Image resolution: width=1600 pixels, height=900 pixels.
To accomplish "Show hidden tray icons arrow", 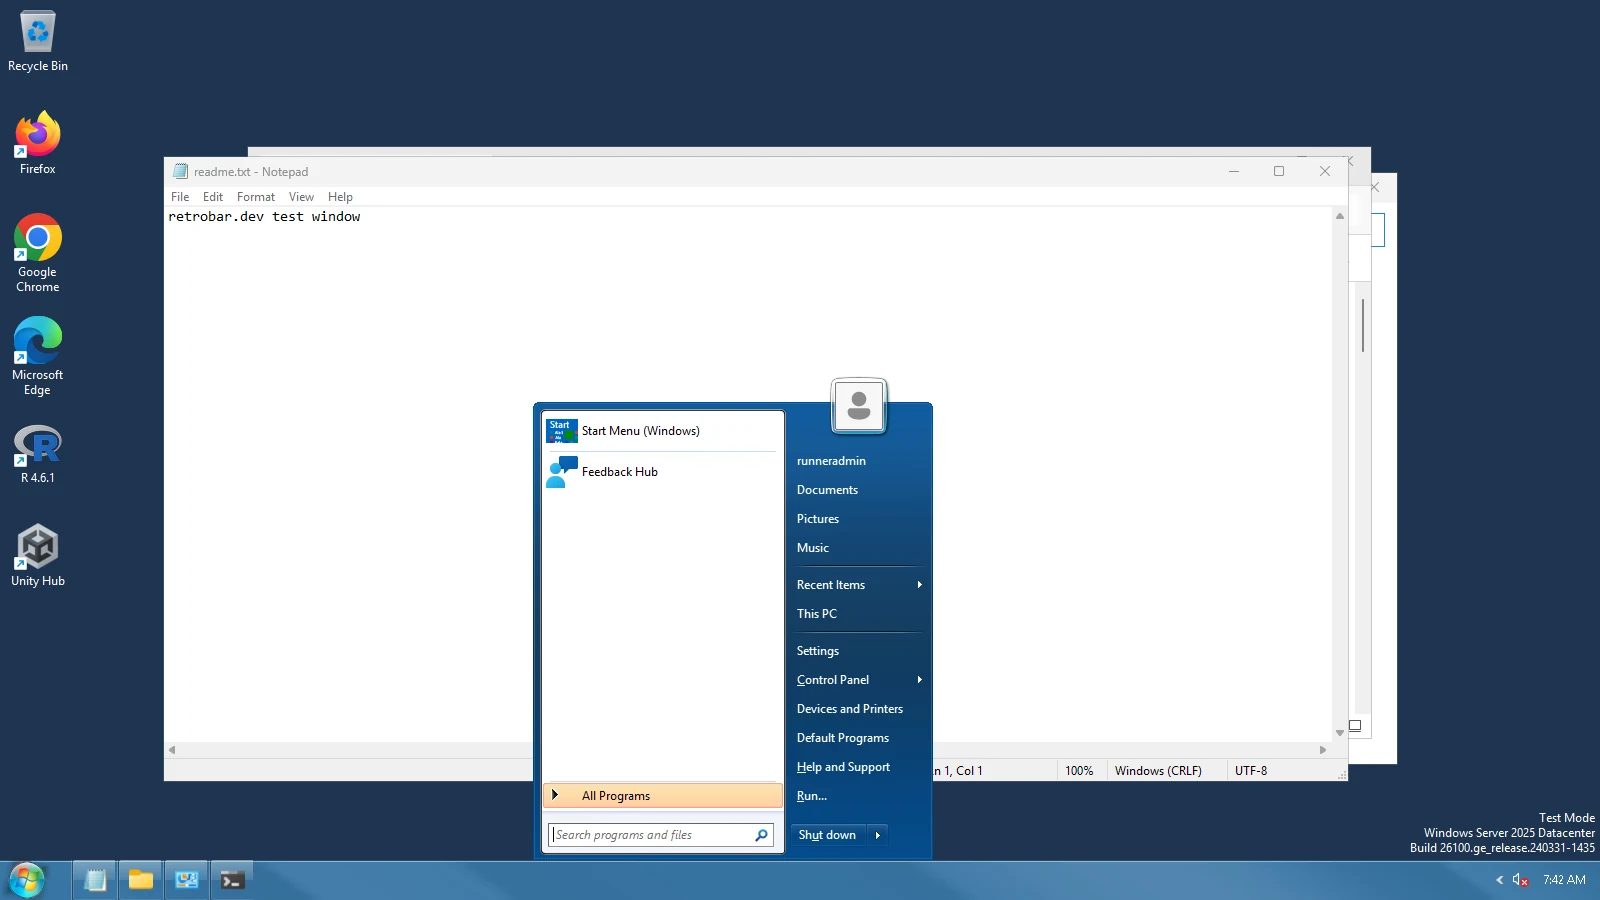I will (x=1499, y=880).
